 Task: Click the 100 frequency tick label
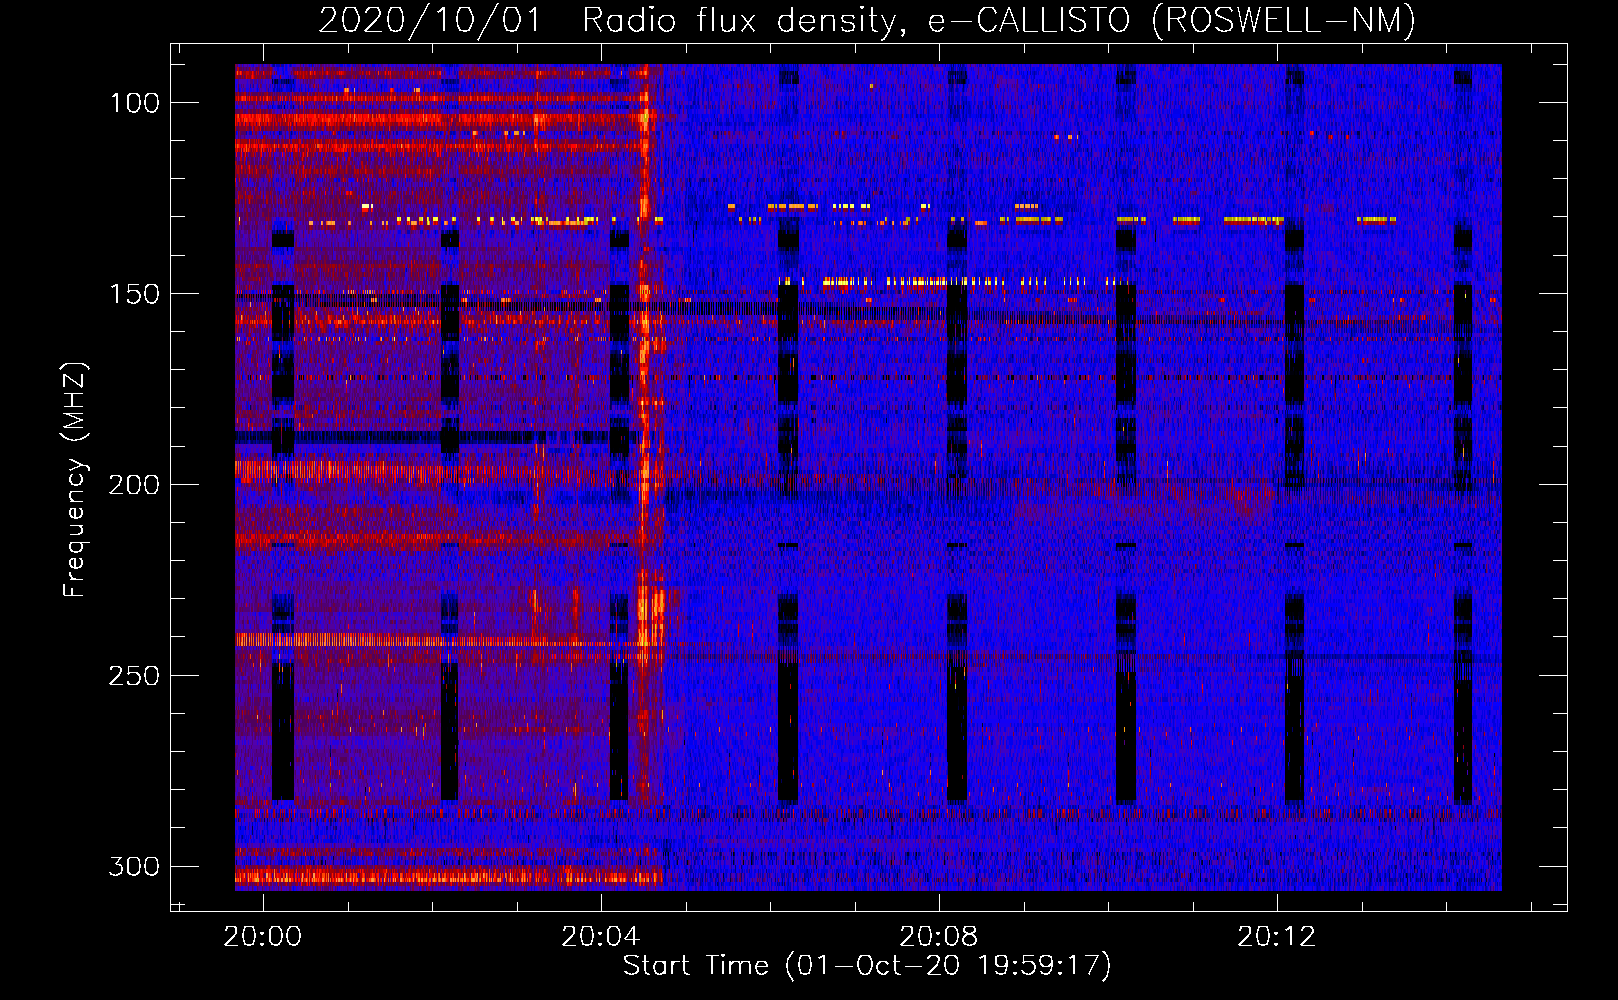click(134, 103)
